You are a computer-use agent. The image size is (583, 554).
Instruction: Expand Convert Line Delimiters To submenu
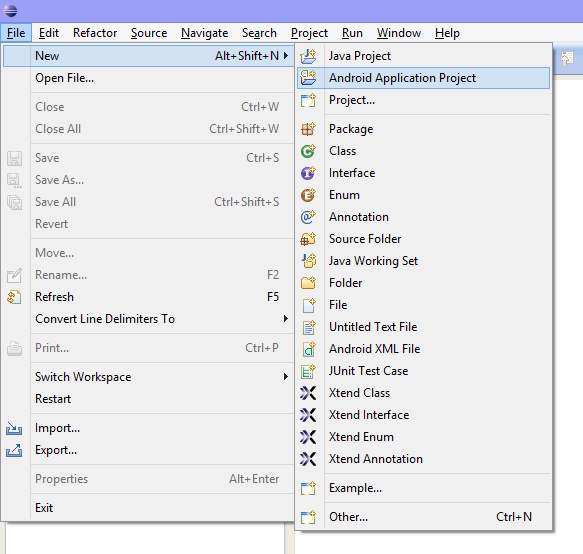coord(286,319)
